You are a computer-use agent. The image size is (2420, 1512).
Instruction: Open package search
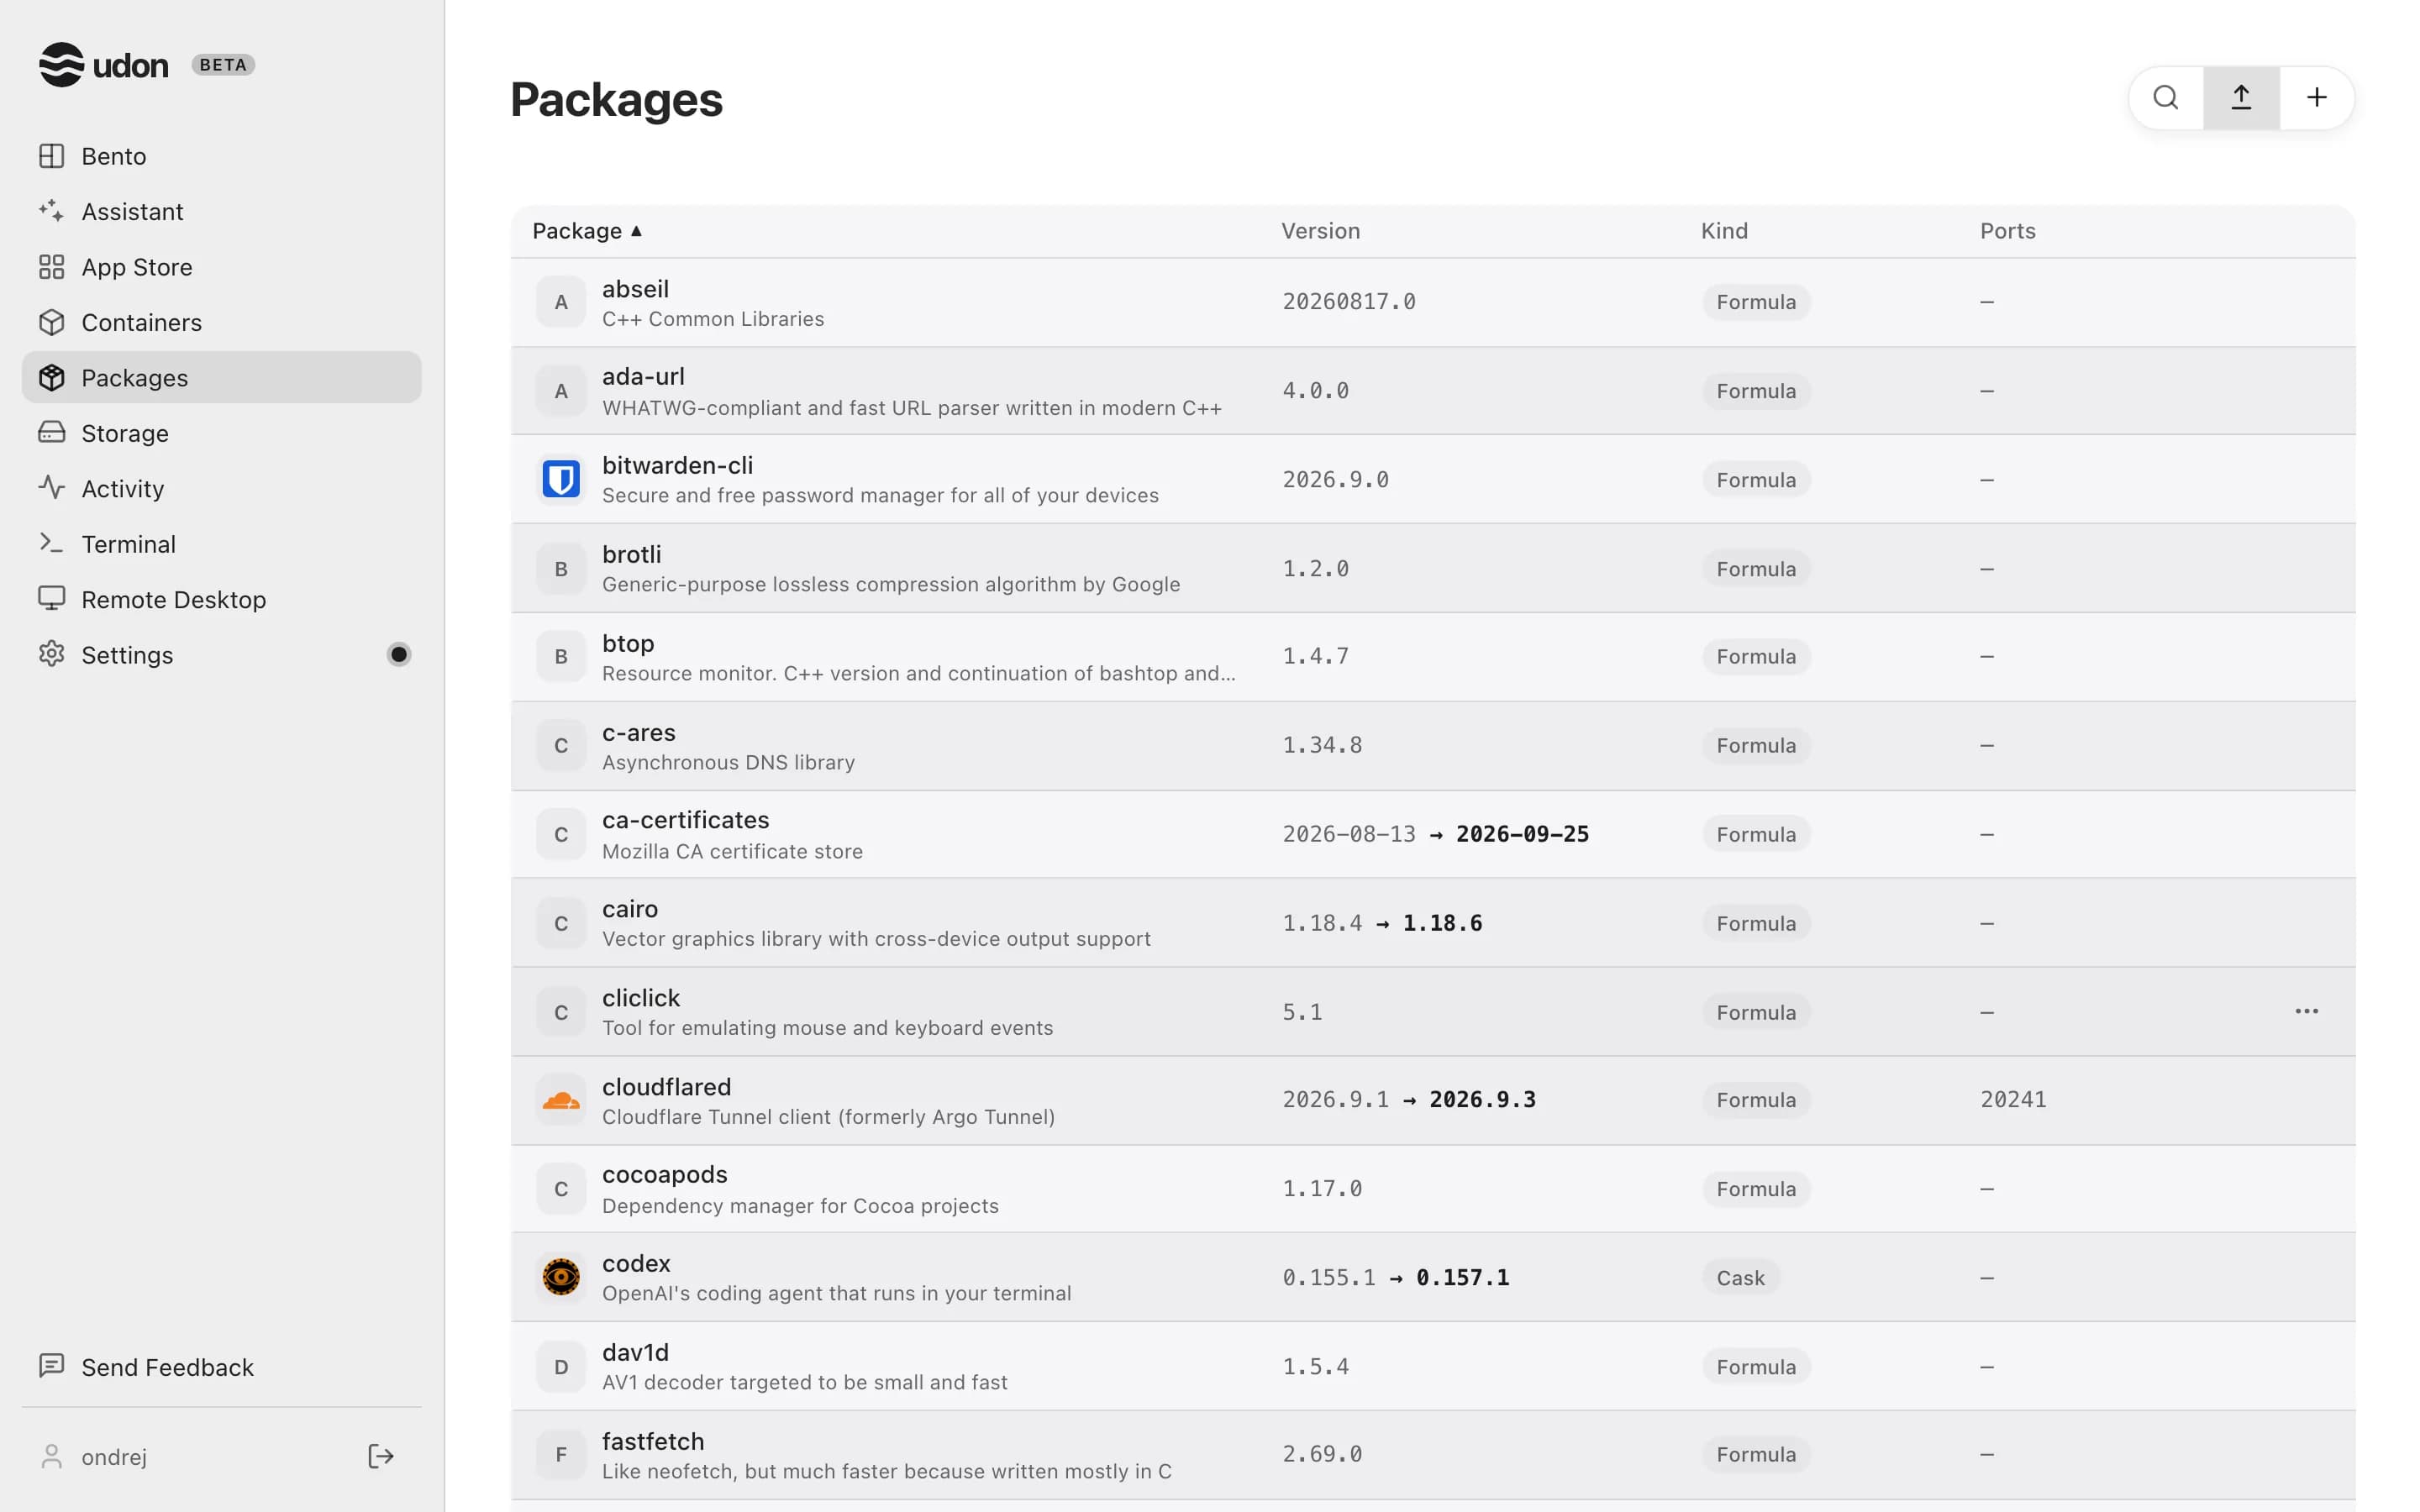(x=2166, y=98)
